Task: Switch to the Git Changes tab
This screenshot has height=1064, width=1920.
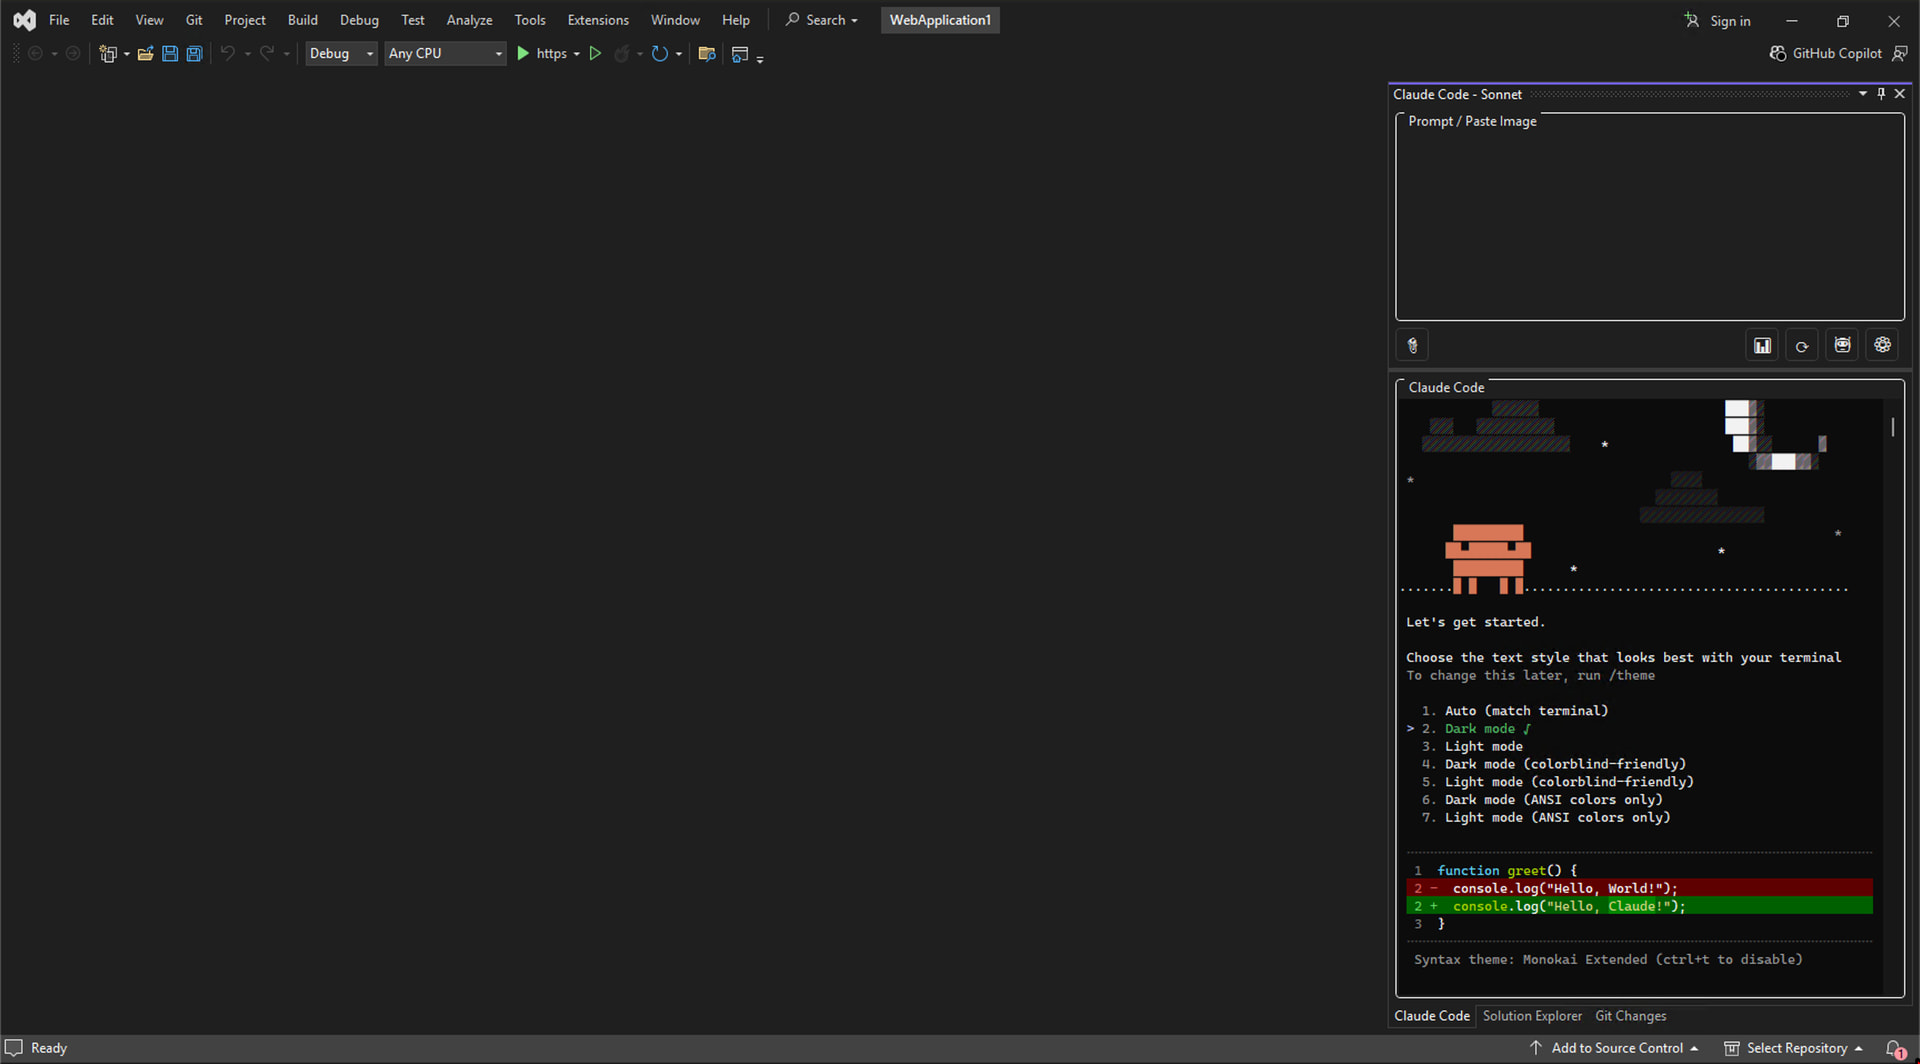Action: [1630, 1016]
